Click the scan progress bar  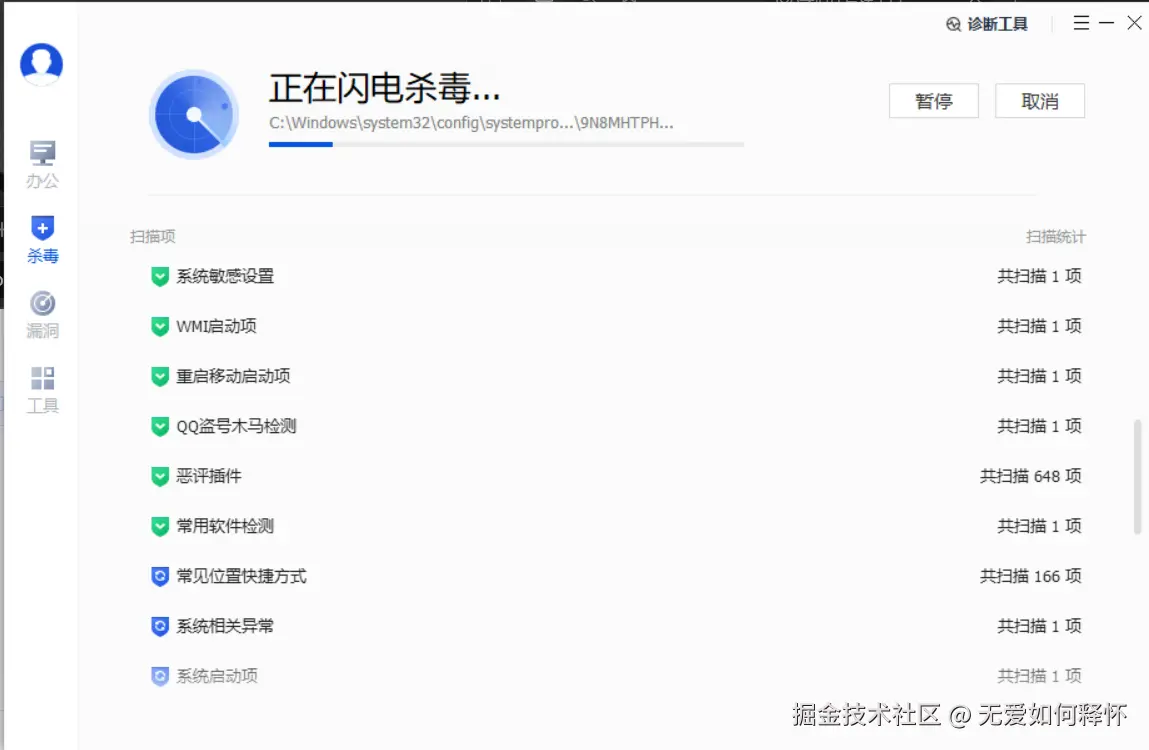(506, 144)
